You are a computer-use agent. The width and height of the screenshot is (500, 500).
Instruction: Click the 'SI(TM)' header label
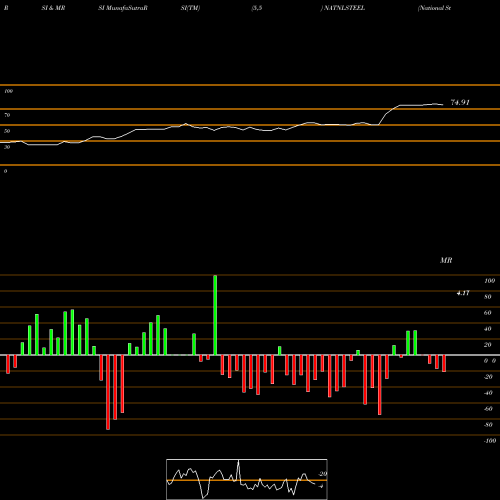(x=190, y=8)
